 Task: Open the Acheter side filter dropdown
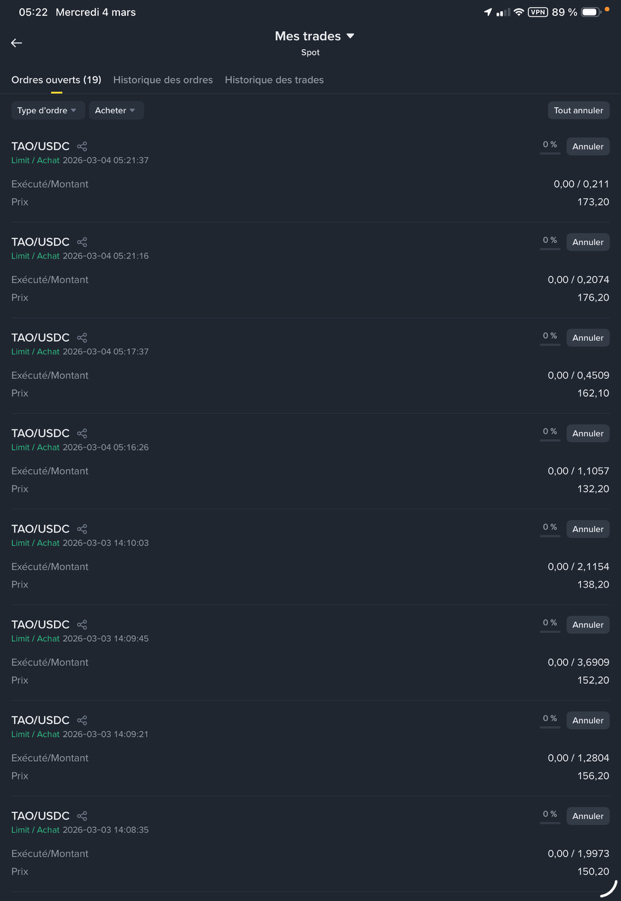click(116, 111)
